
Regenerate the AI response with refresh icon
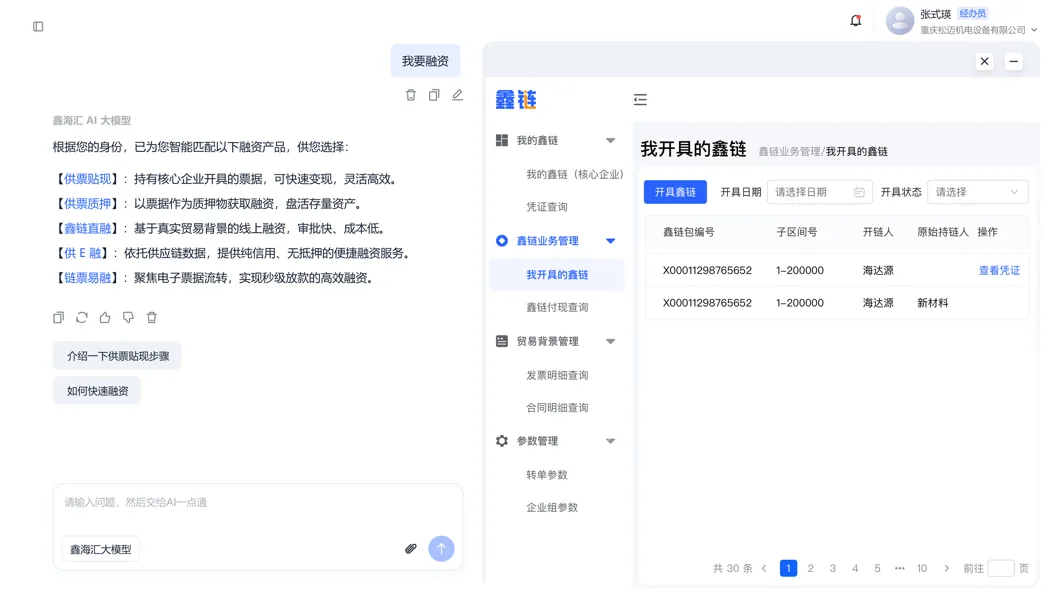(x=82, y=318)
